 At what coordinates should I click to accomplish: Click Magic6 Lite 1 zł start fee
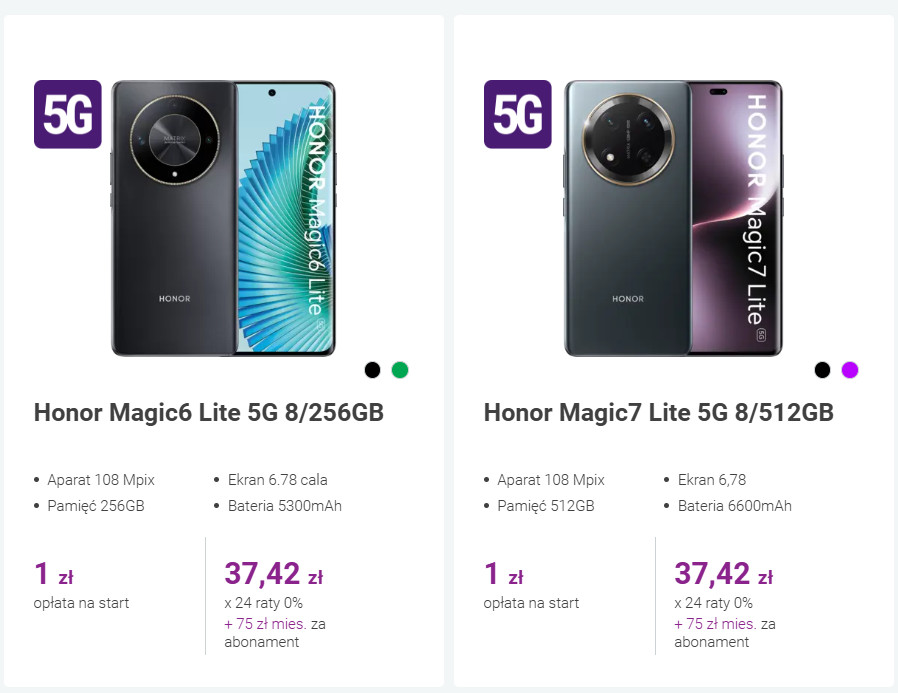pyautogui.click(x=54, y=575)
